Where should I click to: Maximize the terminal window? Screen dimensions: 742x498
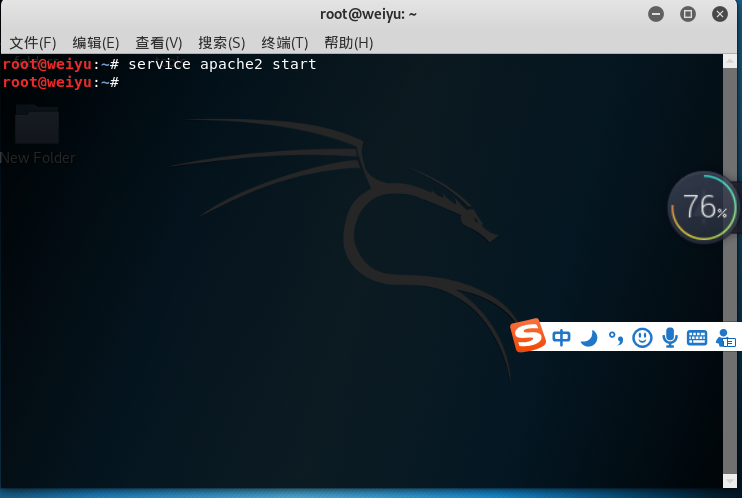click(x=688, y=14)
